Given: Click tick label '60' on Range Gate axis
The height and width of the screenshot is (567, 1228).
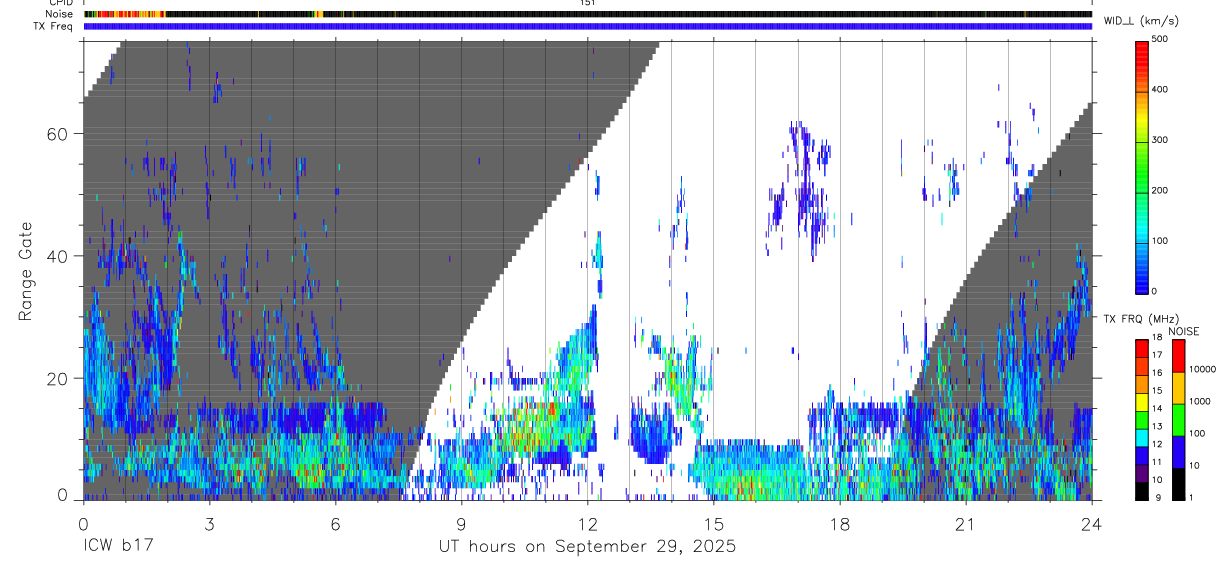Looking at the screenshot, I should pos(57,134).
